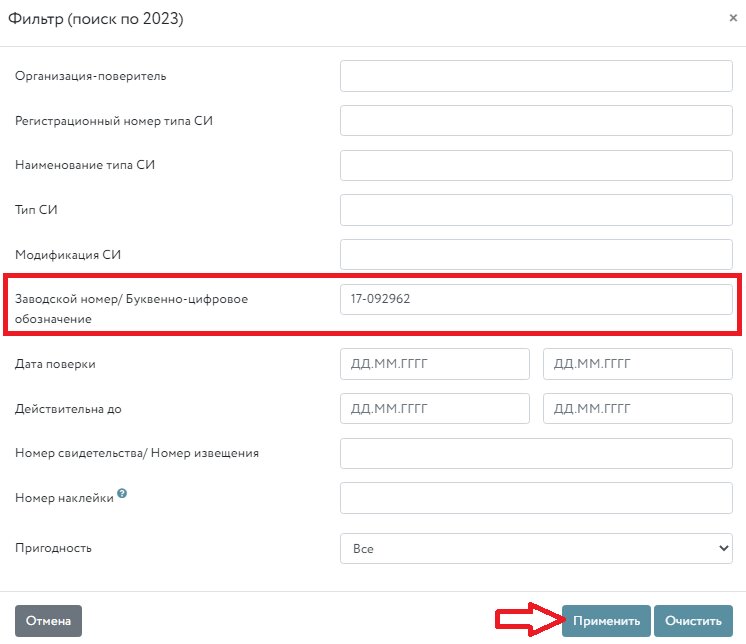The width and height of the screenshot is (746, 644).
Task: Click the help icon next to Номер наклейки
Action: (122, 493)
